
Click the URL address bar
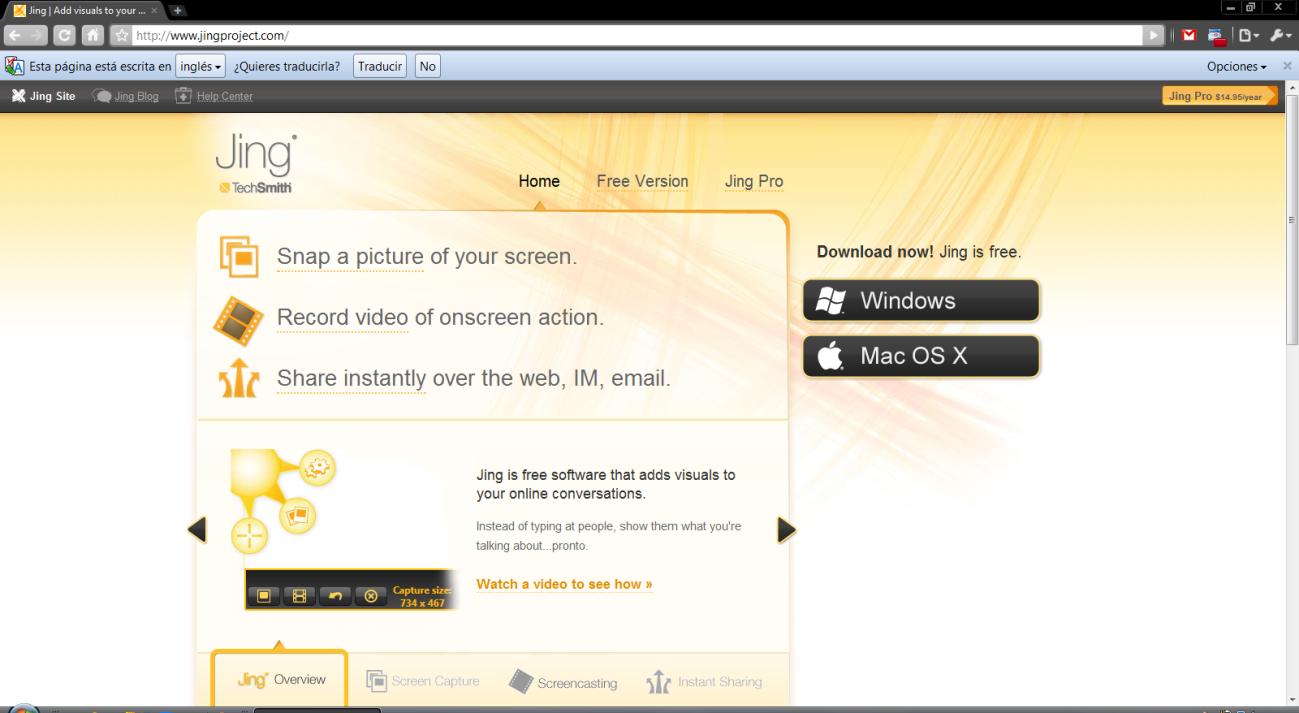coord(640,36)
